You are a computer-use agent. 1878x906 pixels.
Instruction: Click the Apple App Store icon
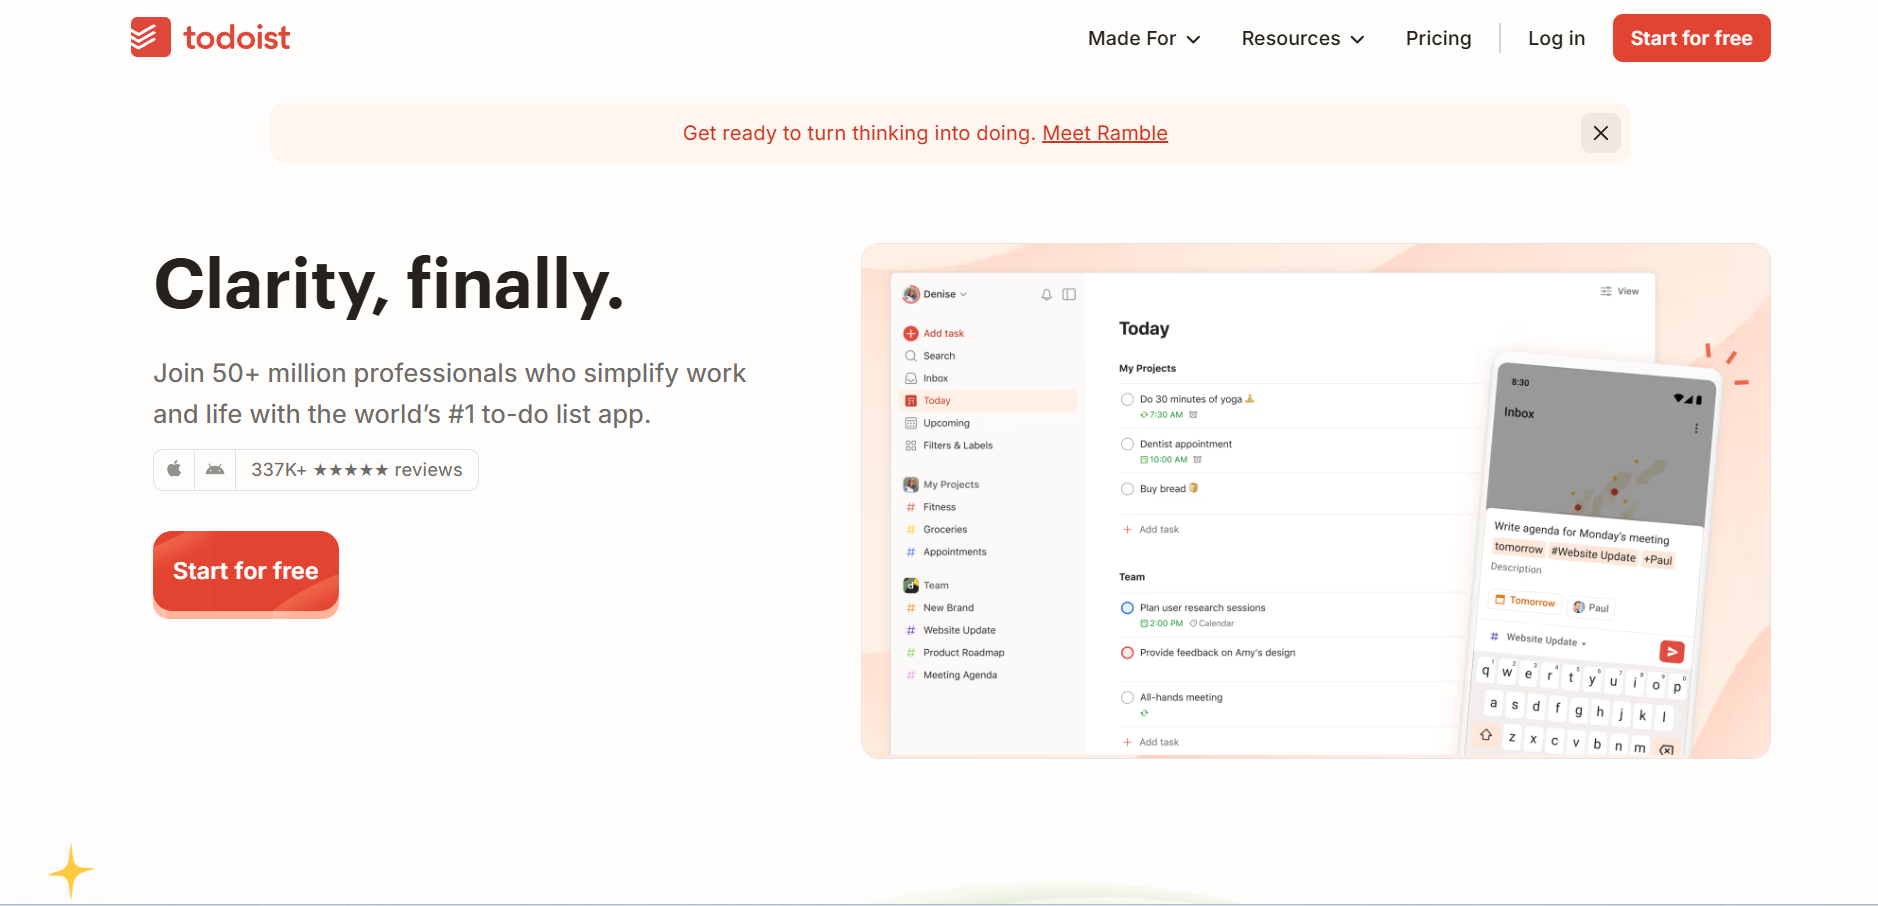click(174, 469)
